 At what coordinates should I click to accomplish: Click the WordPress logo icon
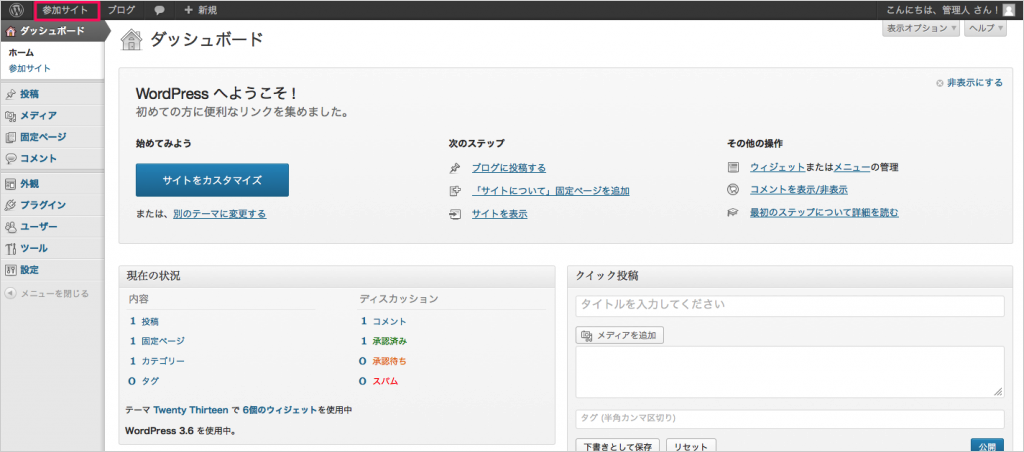click(x=16, y=10)
